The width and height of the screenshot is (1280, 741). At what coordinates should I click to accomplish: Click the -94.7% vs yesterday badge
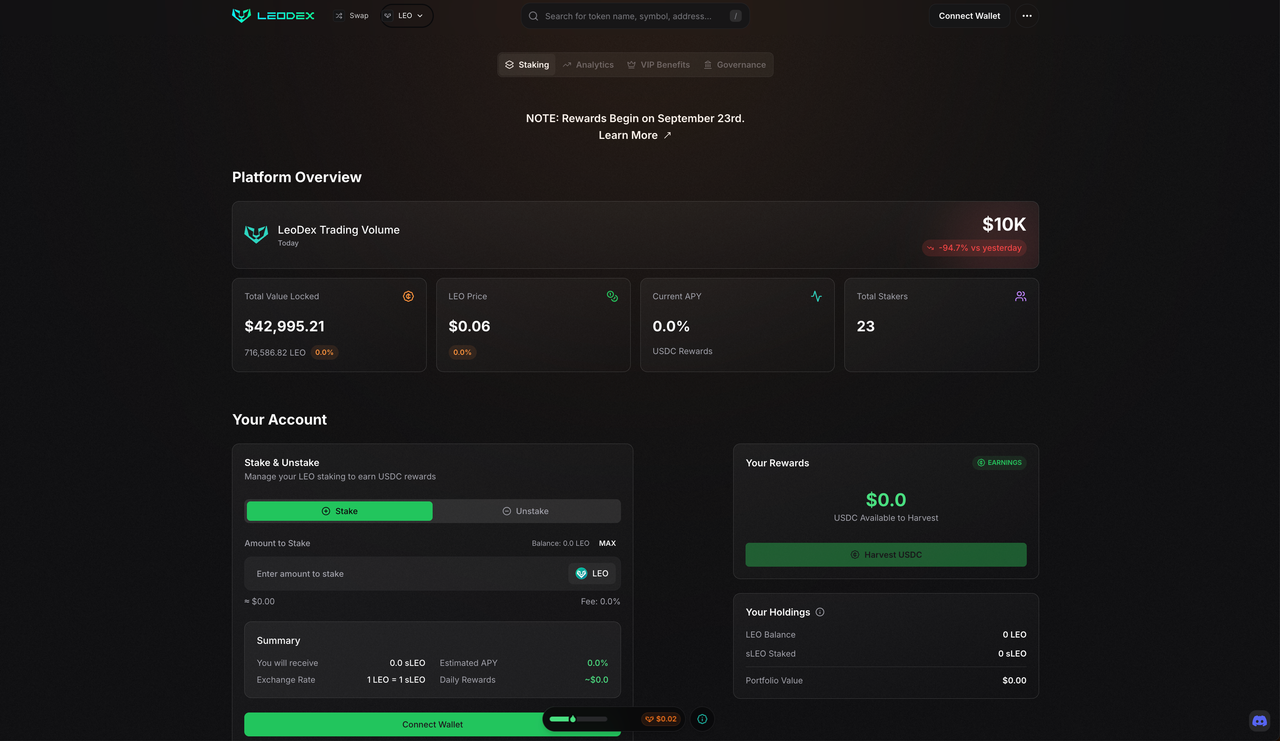[974, 248]
